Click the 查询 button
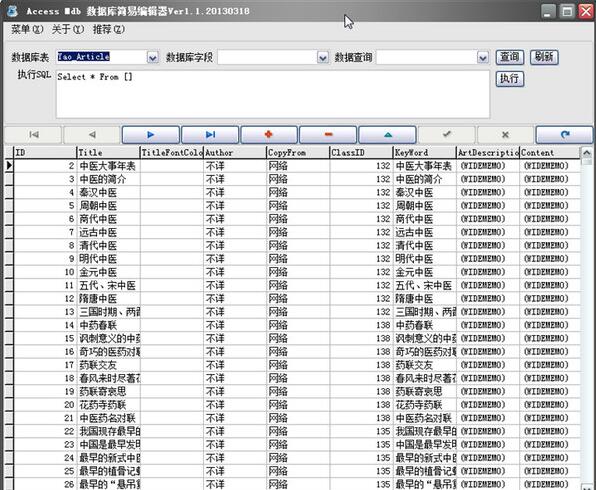 (510, 57)
